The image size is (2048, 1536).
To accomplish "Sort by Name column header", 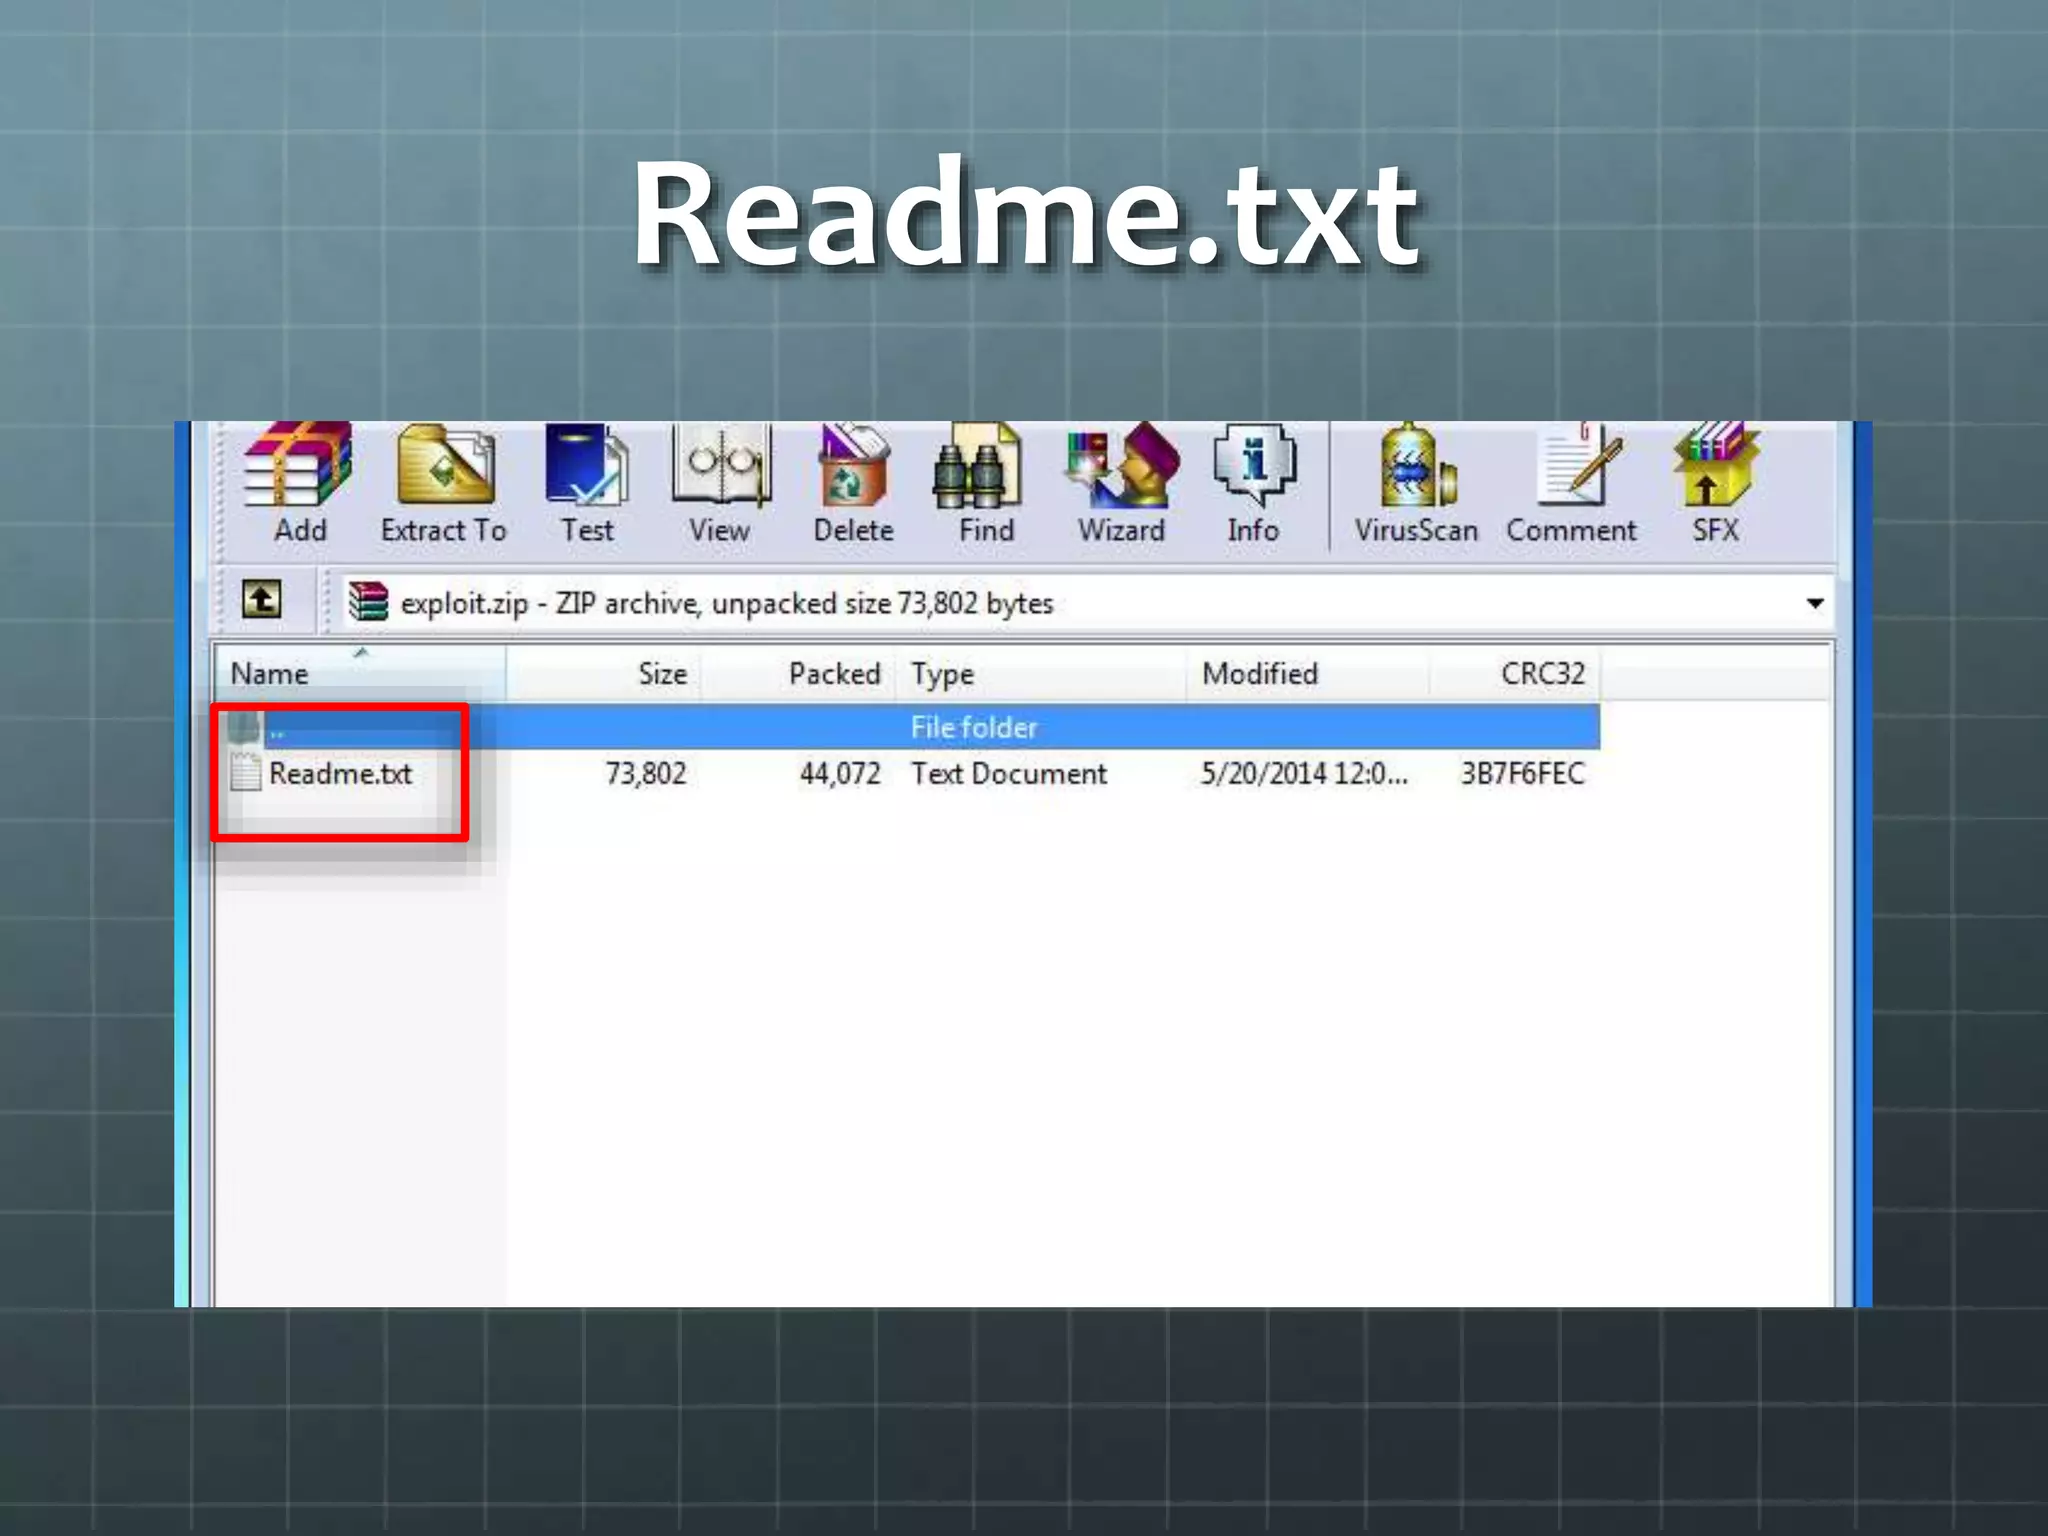I will pos(361,673).
